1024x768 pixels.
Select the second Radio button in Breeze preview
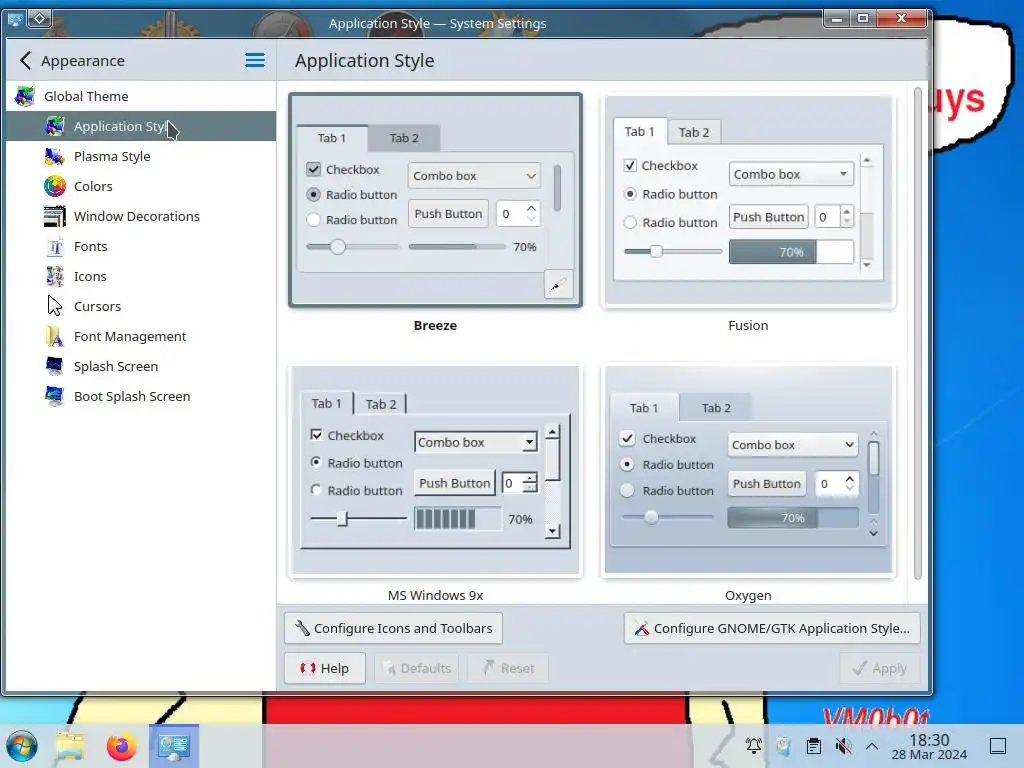(313, 220)
